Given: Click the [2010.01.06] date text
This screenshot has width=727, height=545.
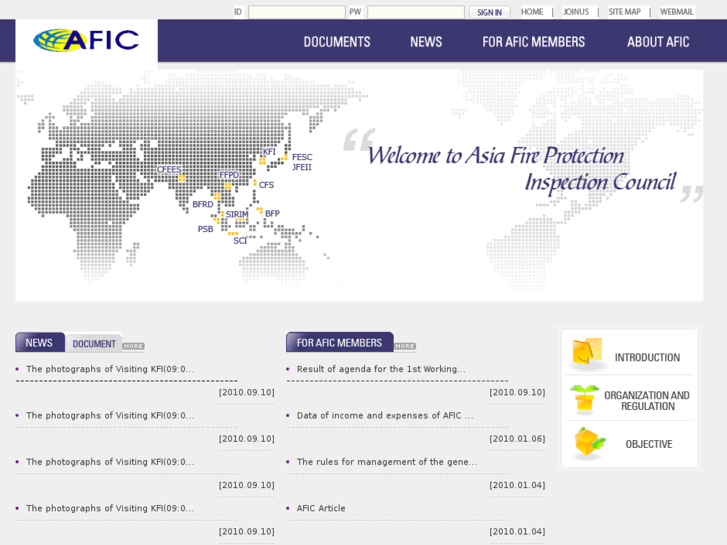Looking at the screenshot, I should [517, 439].
